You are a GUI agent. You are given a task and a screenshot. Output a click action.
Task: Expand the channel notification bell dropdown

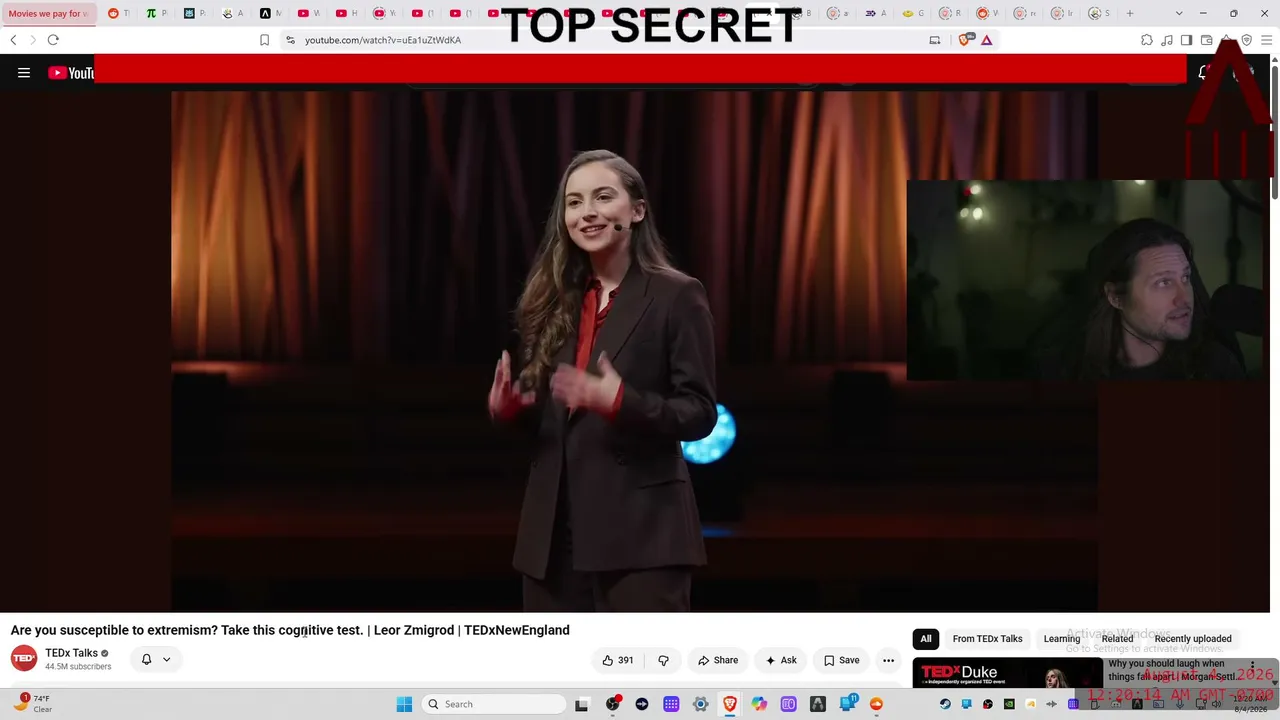[156, 659]
